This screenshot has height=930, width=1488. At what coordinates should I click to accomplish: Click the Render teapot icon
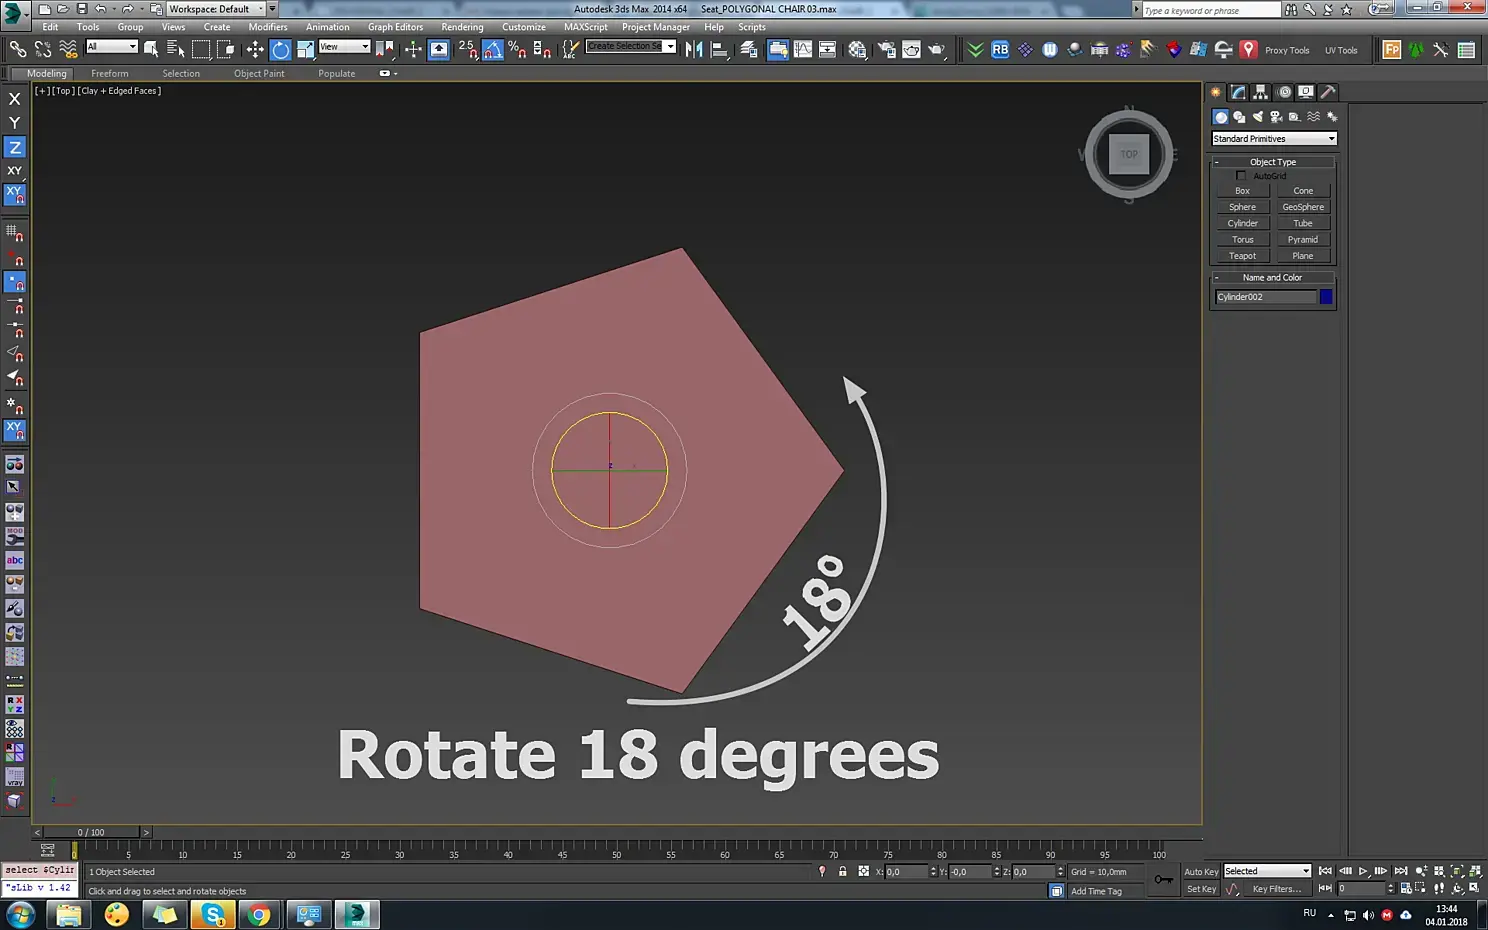coord(936,50)
